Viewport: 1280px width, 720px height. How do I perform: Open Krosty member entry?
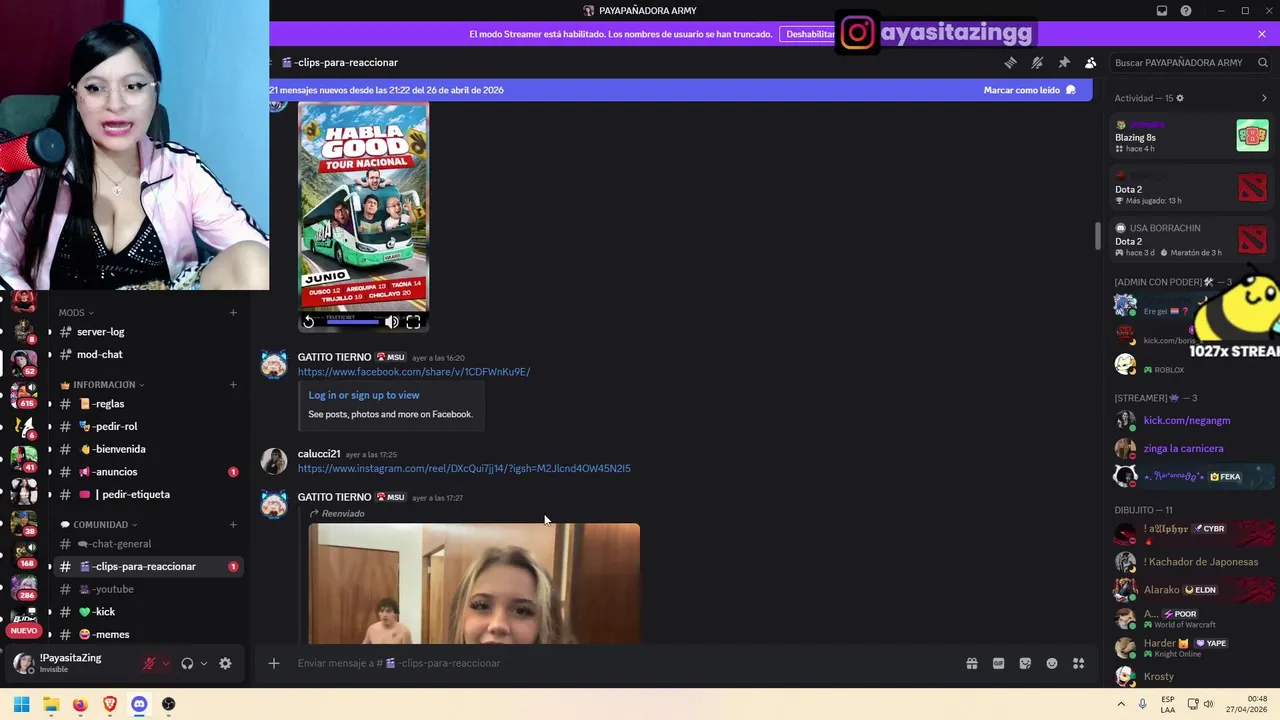(x=1190, y=677)
